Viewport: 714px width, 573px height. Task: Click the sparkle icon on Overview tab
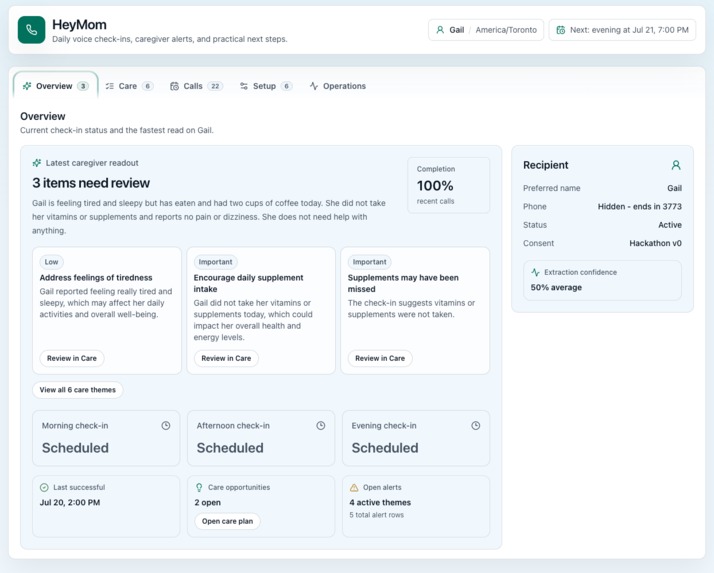[27, 86]
